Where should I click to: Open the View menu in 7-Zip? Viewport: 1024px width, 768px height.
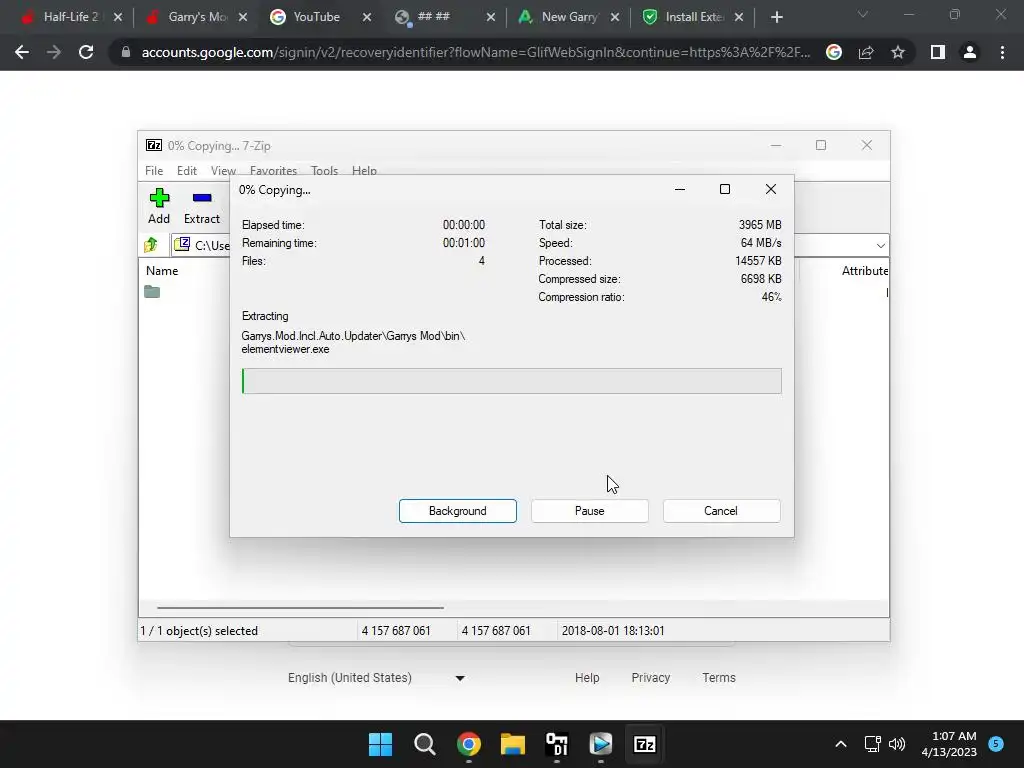coord(223,170)
